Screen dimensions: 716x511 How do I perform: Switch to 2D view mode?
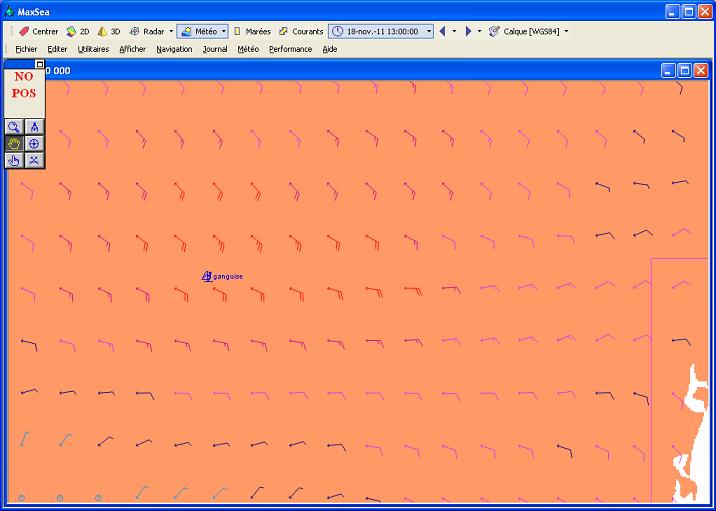78,32
